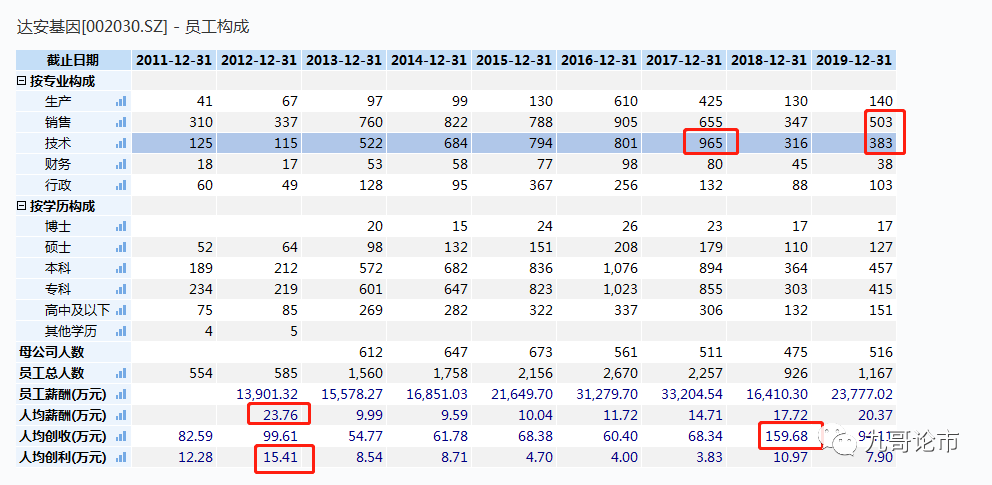Screen dimensions: 992x485
Task: Select 2,670 in 员工总人数 row
Action: coord(621,373)
